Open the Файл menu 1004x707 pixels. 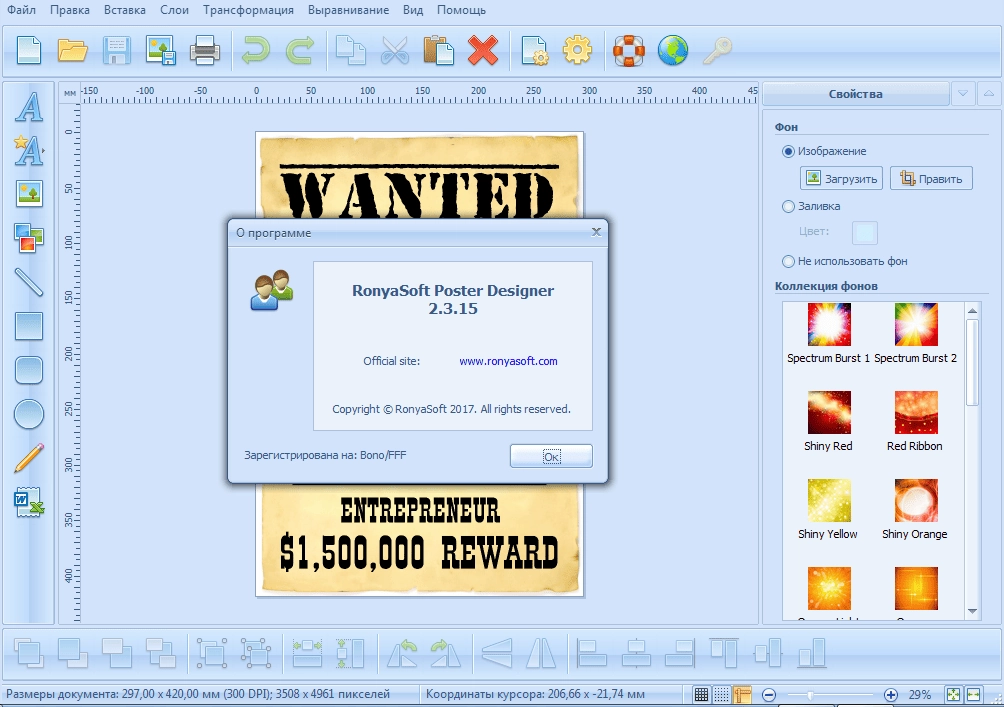[21, 10]
